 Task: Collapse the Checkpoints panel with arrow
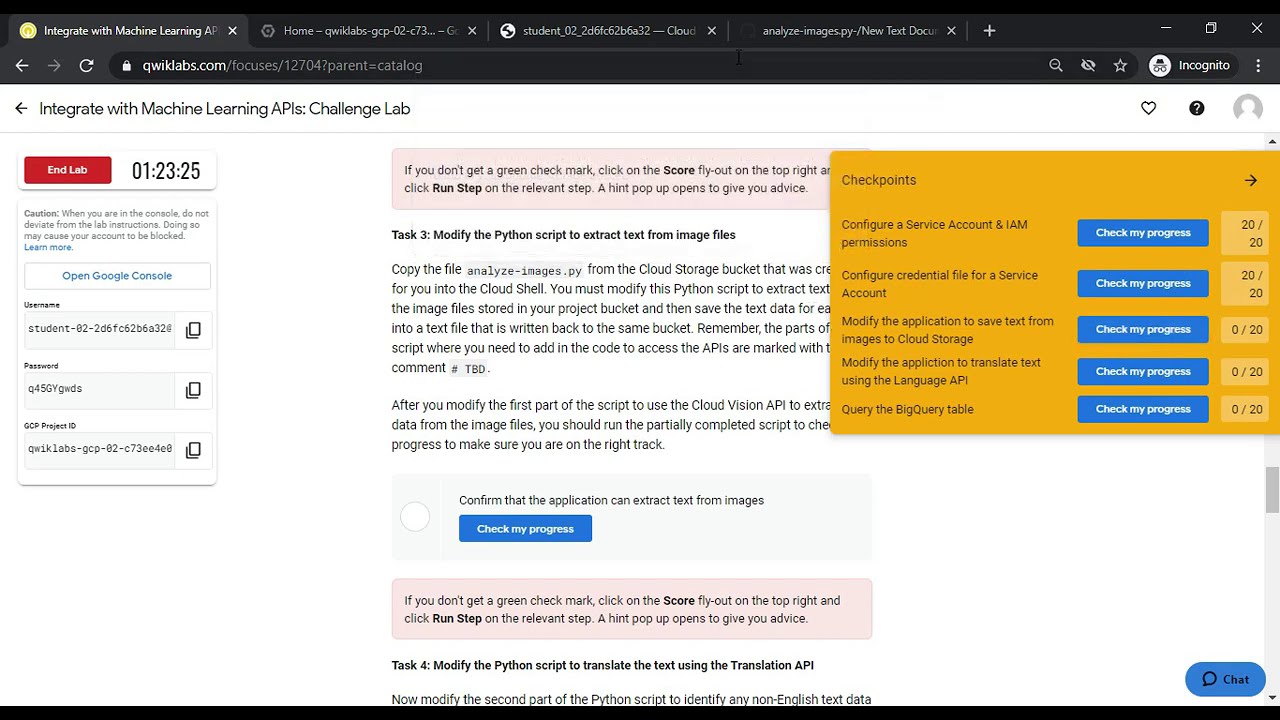coord(1251,180)
